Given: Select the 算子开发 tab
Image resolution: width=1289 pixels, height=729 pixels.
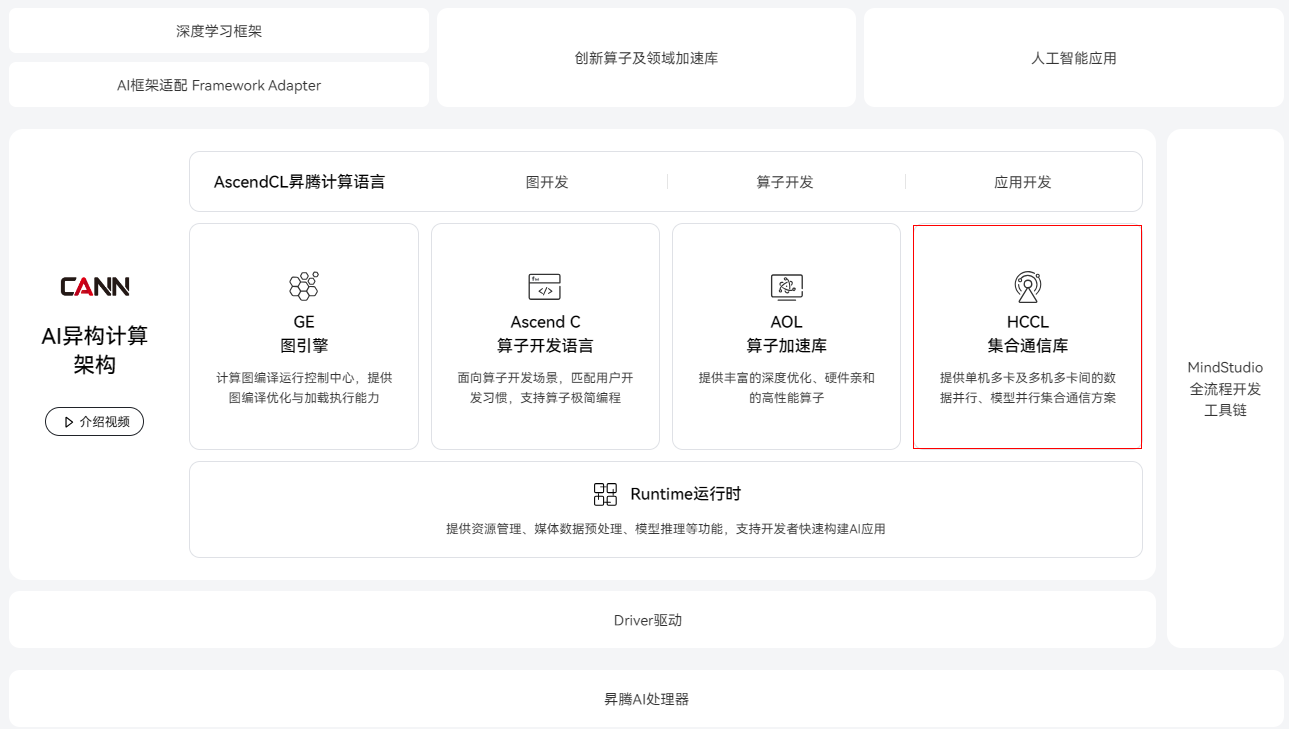Looking at the screenshot, I should (785, 182).
